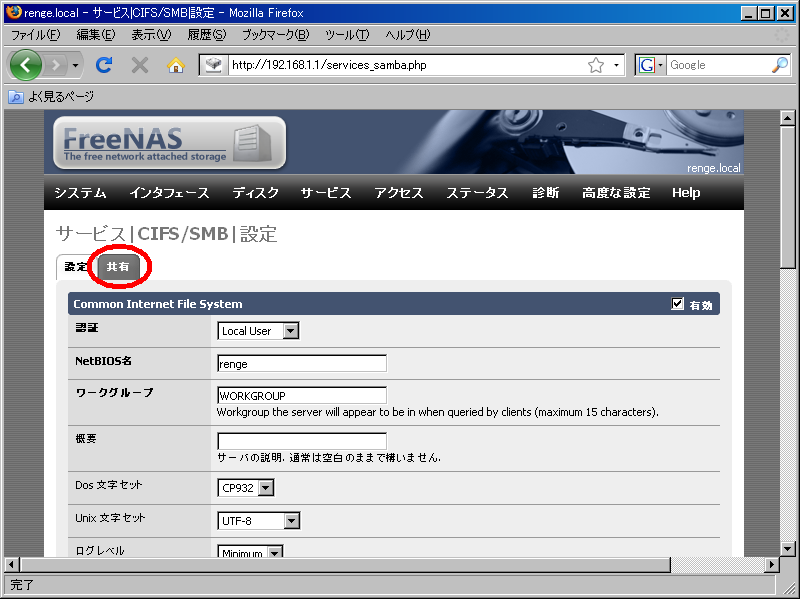
Task: Open the 高度な設定 navigation menu
Action: pos(616,193)
